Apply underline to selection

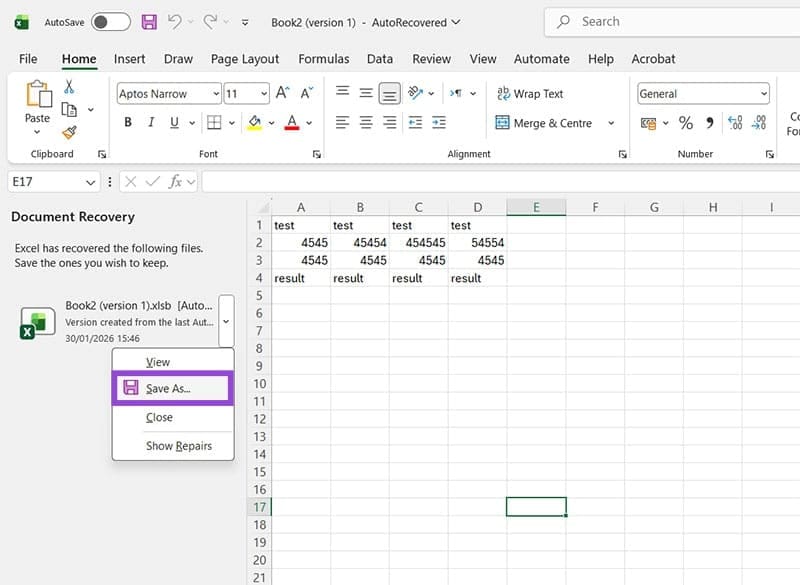click(172, 122)
